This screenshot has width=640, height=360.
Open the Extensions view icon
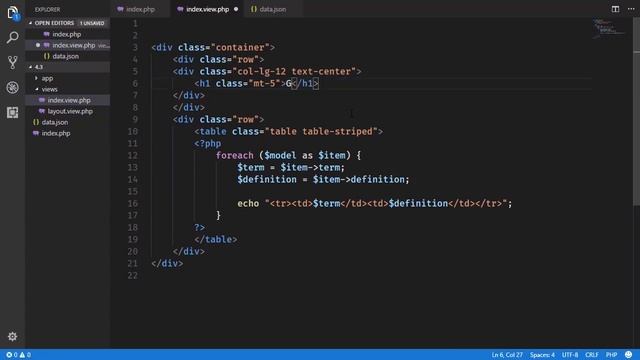[13, 112]
